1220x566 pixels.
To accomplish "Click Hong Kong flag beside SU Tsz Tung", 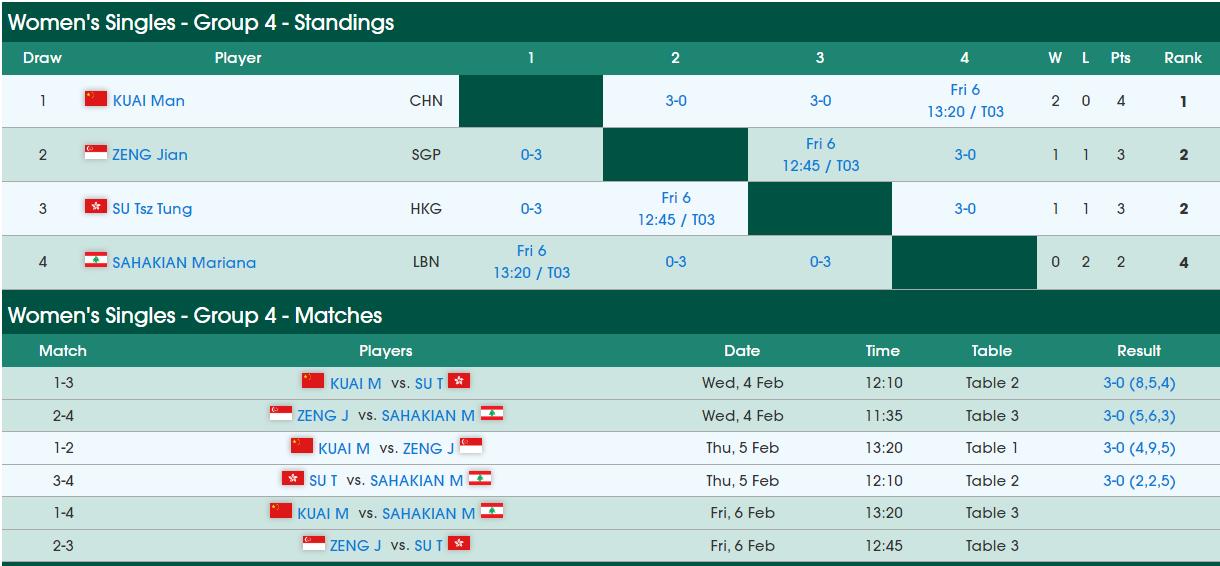I will 96,207.
